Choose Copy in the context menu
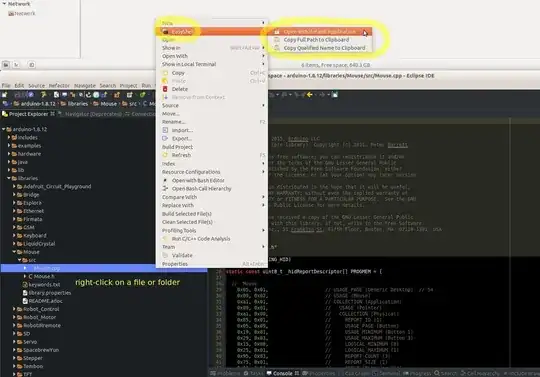Screen dimensions: 540x377 212,73
